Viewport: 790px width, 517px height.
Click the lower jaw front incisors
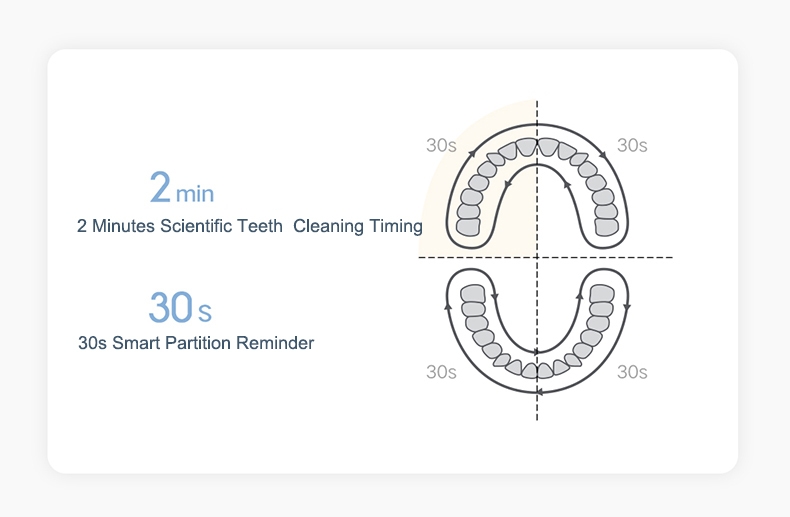click(537, 370)
